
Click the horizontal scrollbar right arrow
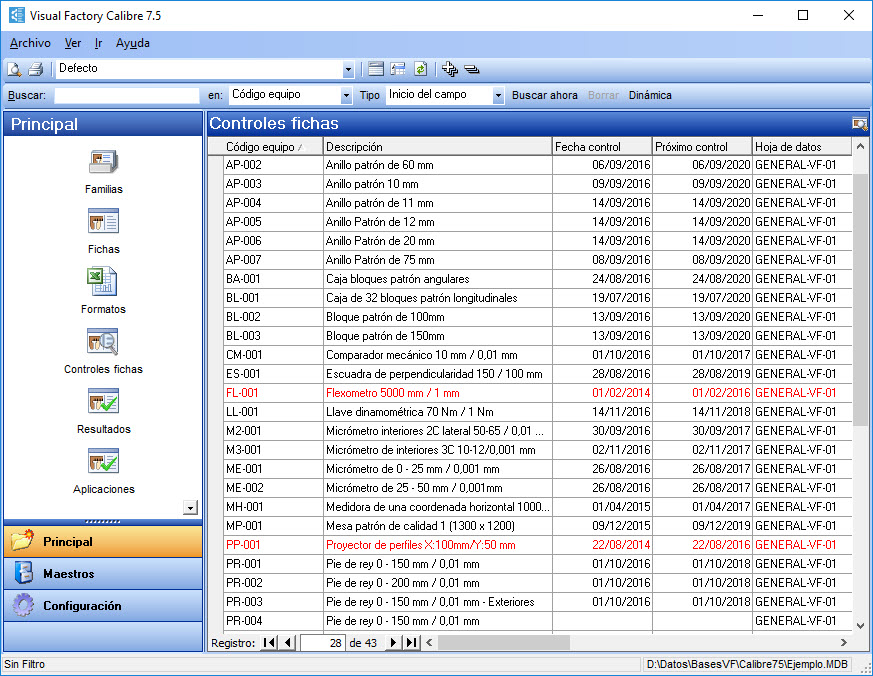tap(843, 643)
